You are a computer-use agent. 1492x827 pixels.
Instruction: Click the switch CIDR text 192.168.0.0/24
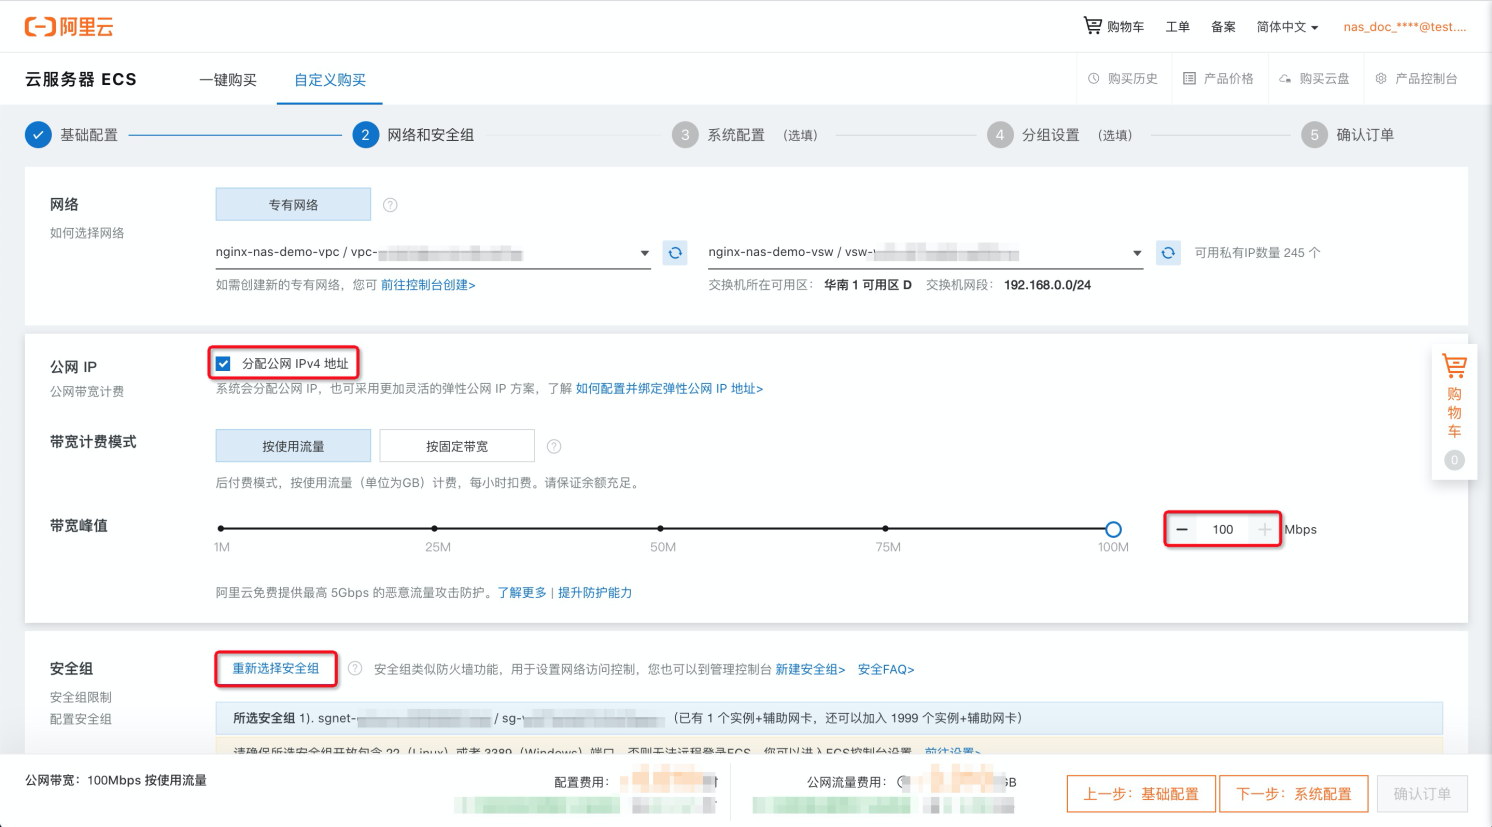tap(1047, 285)
